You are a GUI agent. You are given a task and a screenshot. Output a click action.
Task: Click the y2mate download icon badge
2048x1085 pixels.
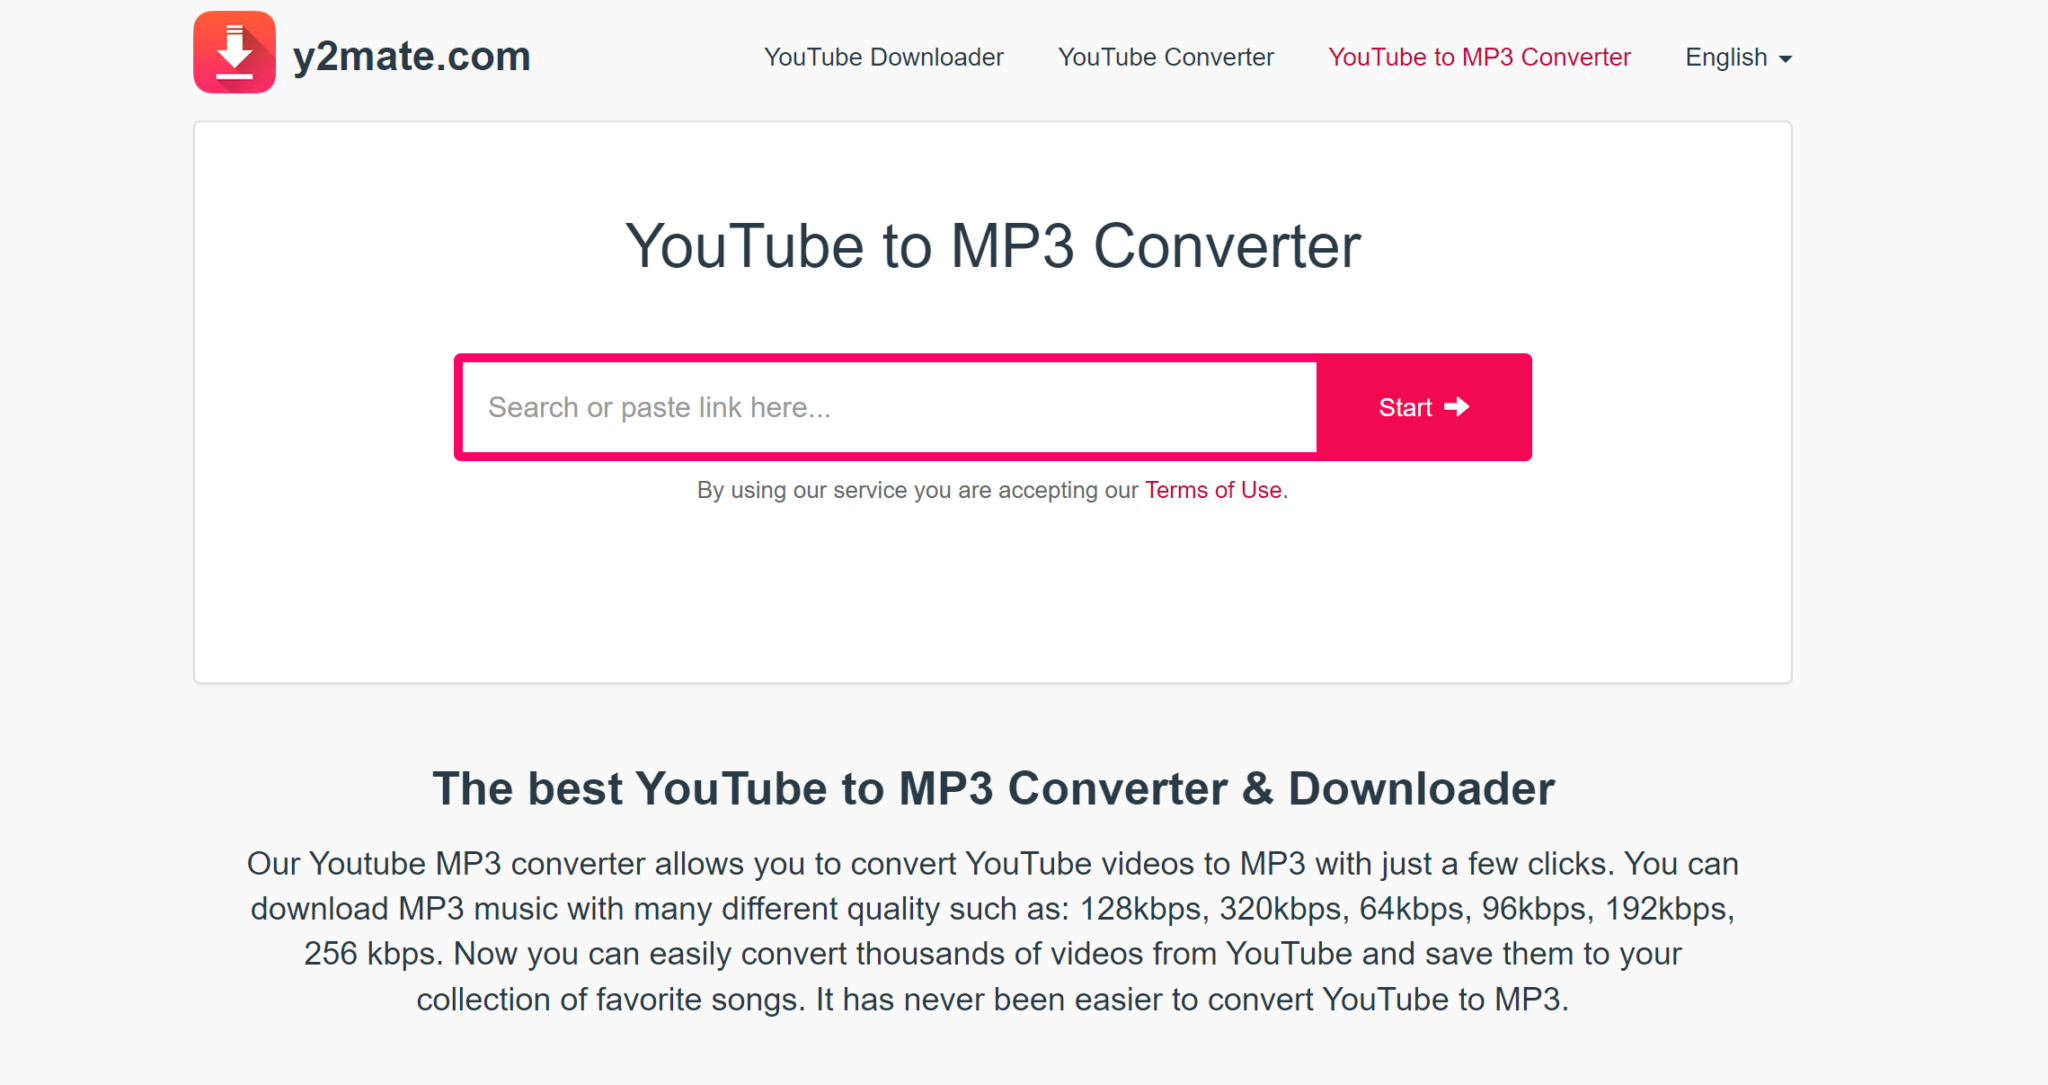pos(228,56)
